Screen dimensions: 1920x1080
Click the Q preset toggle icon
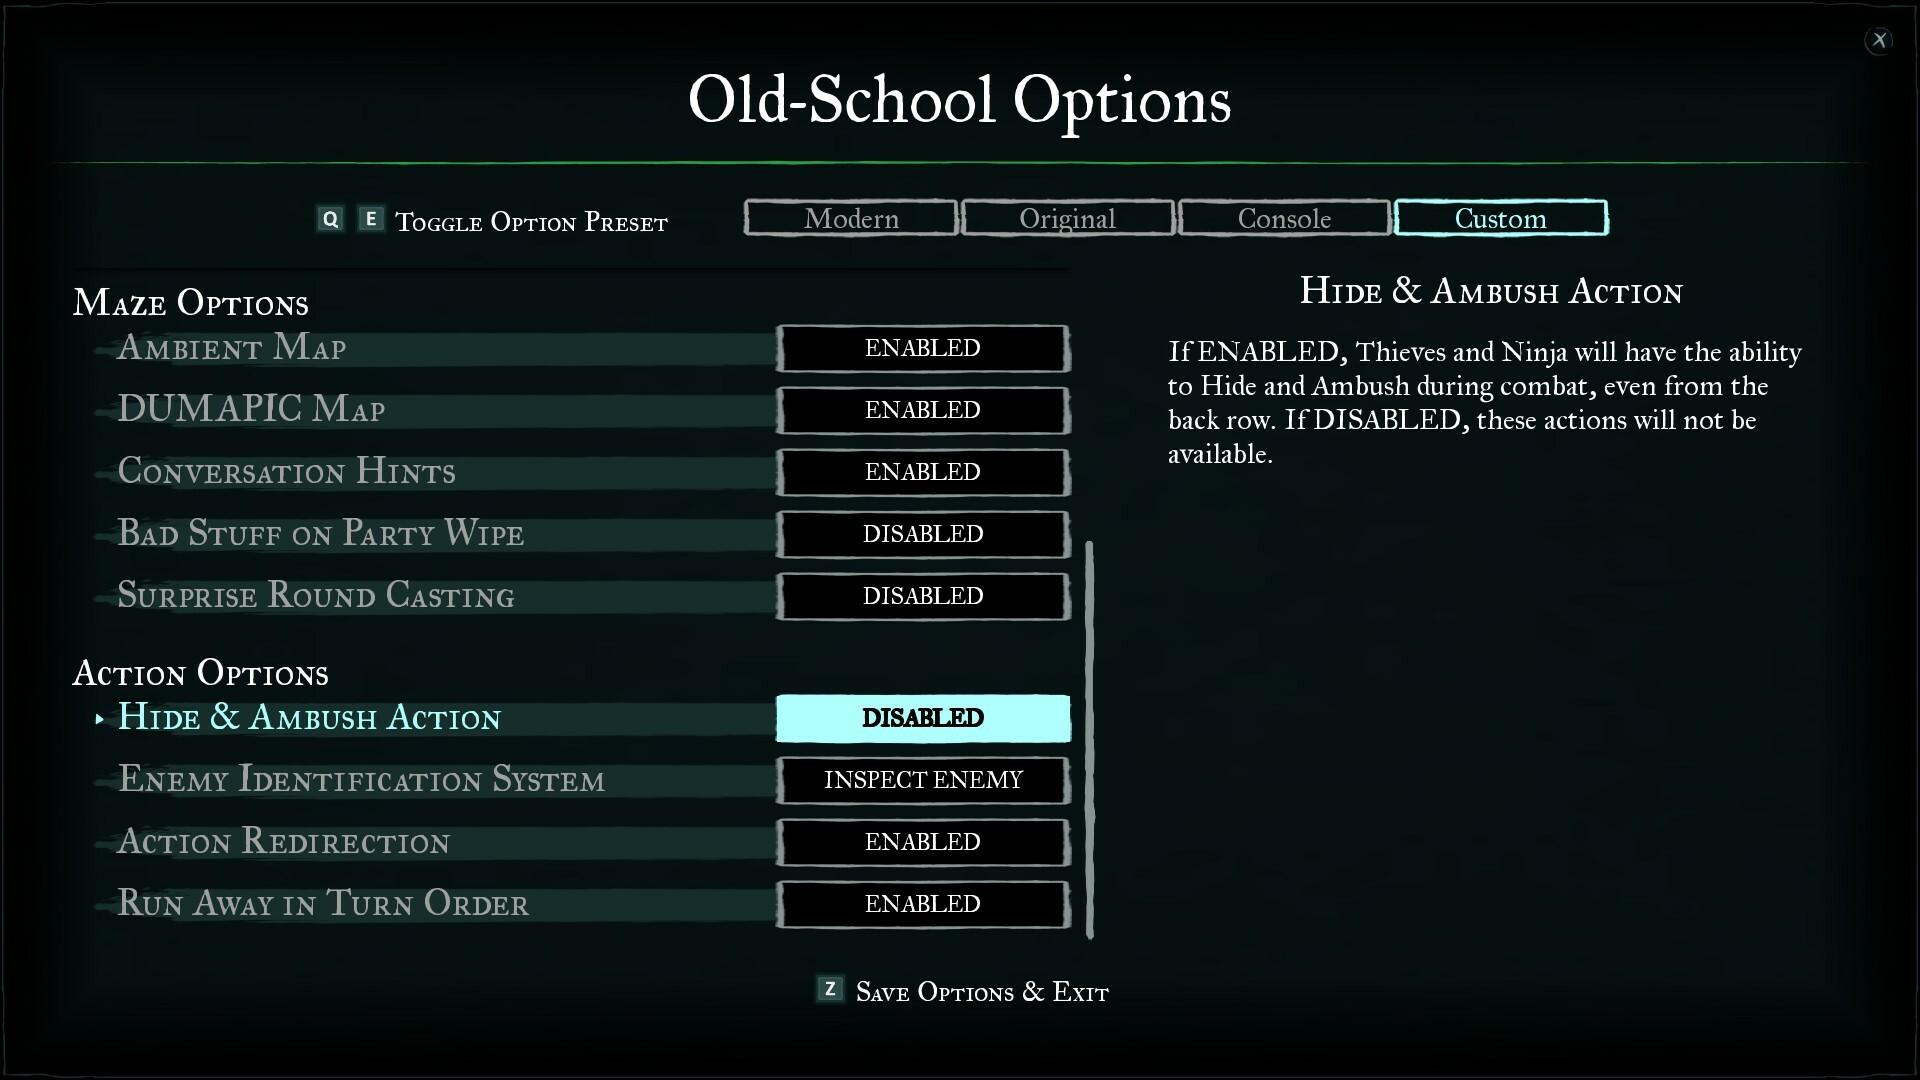(330, 219)
